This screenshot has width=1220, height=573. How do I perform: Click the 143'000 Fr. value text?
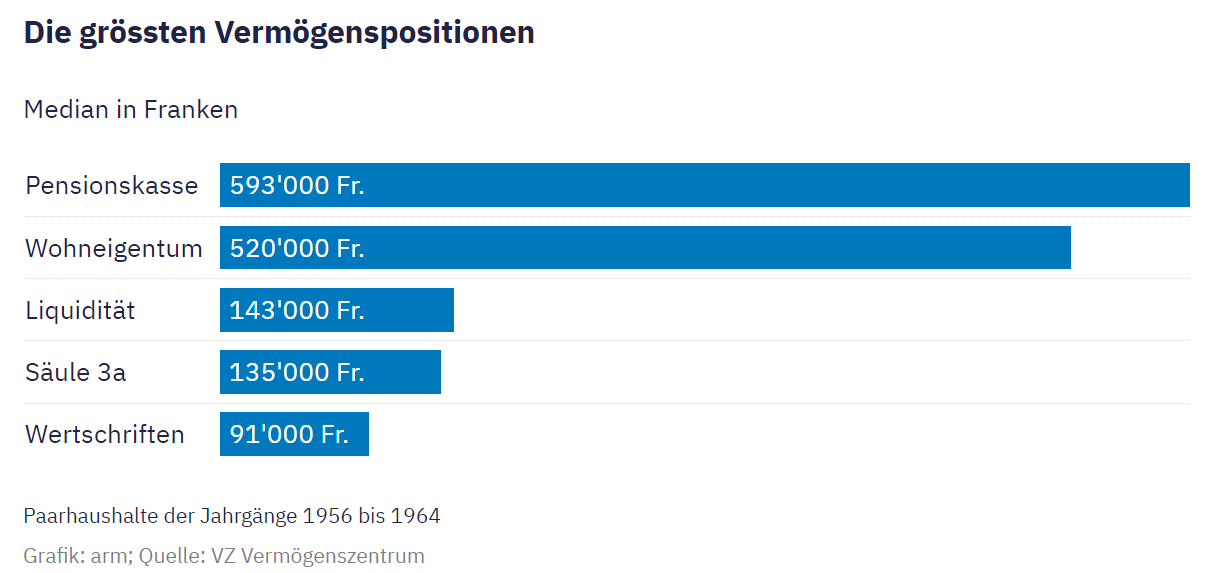[x=297, y=310]
